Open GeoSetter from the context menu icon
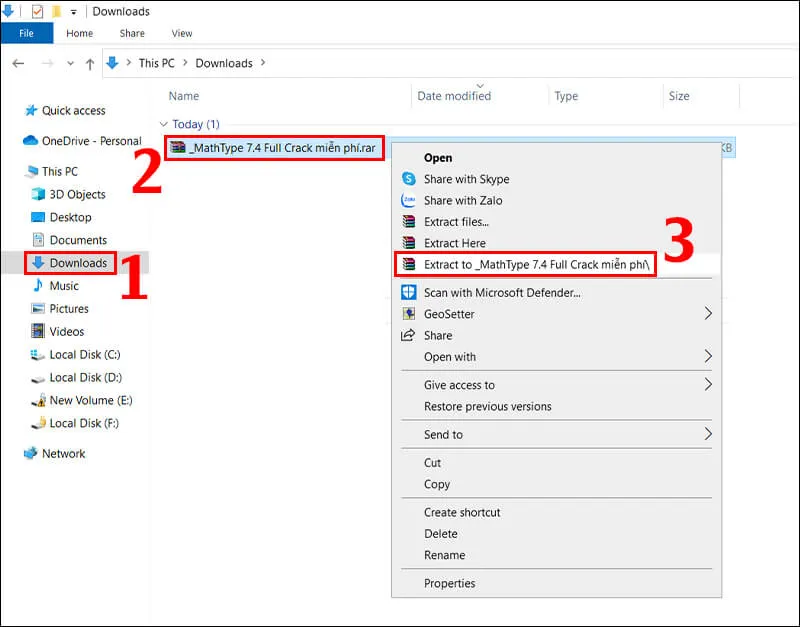Viewport: 800px width, 627px height. click(x=410, y=314)
